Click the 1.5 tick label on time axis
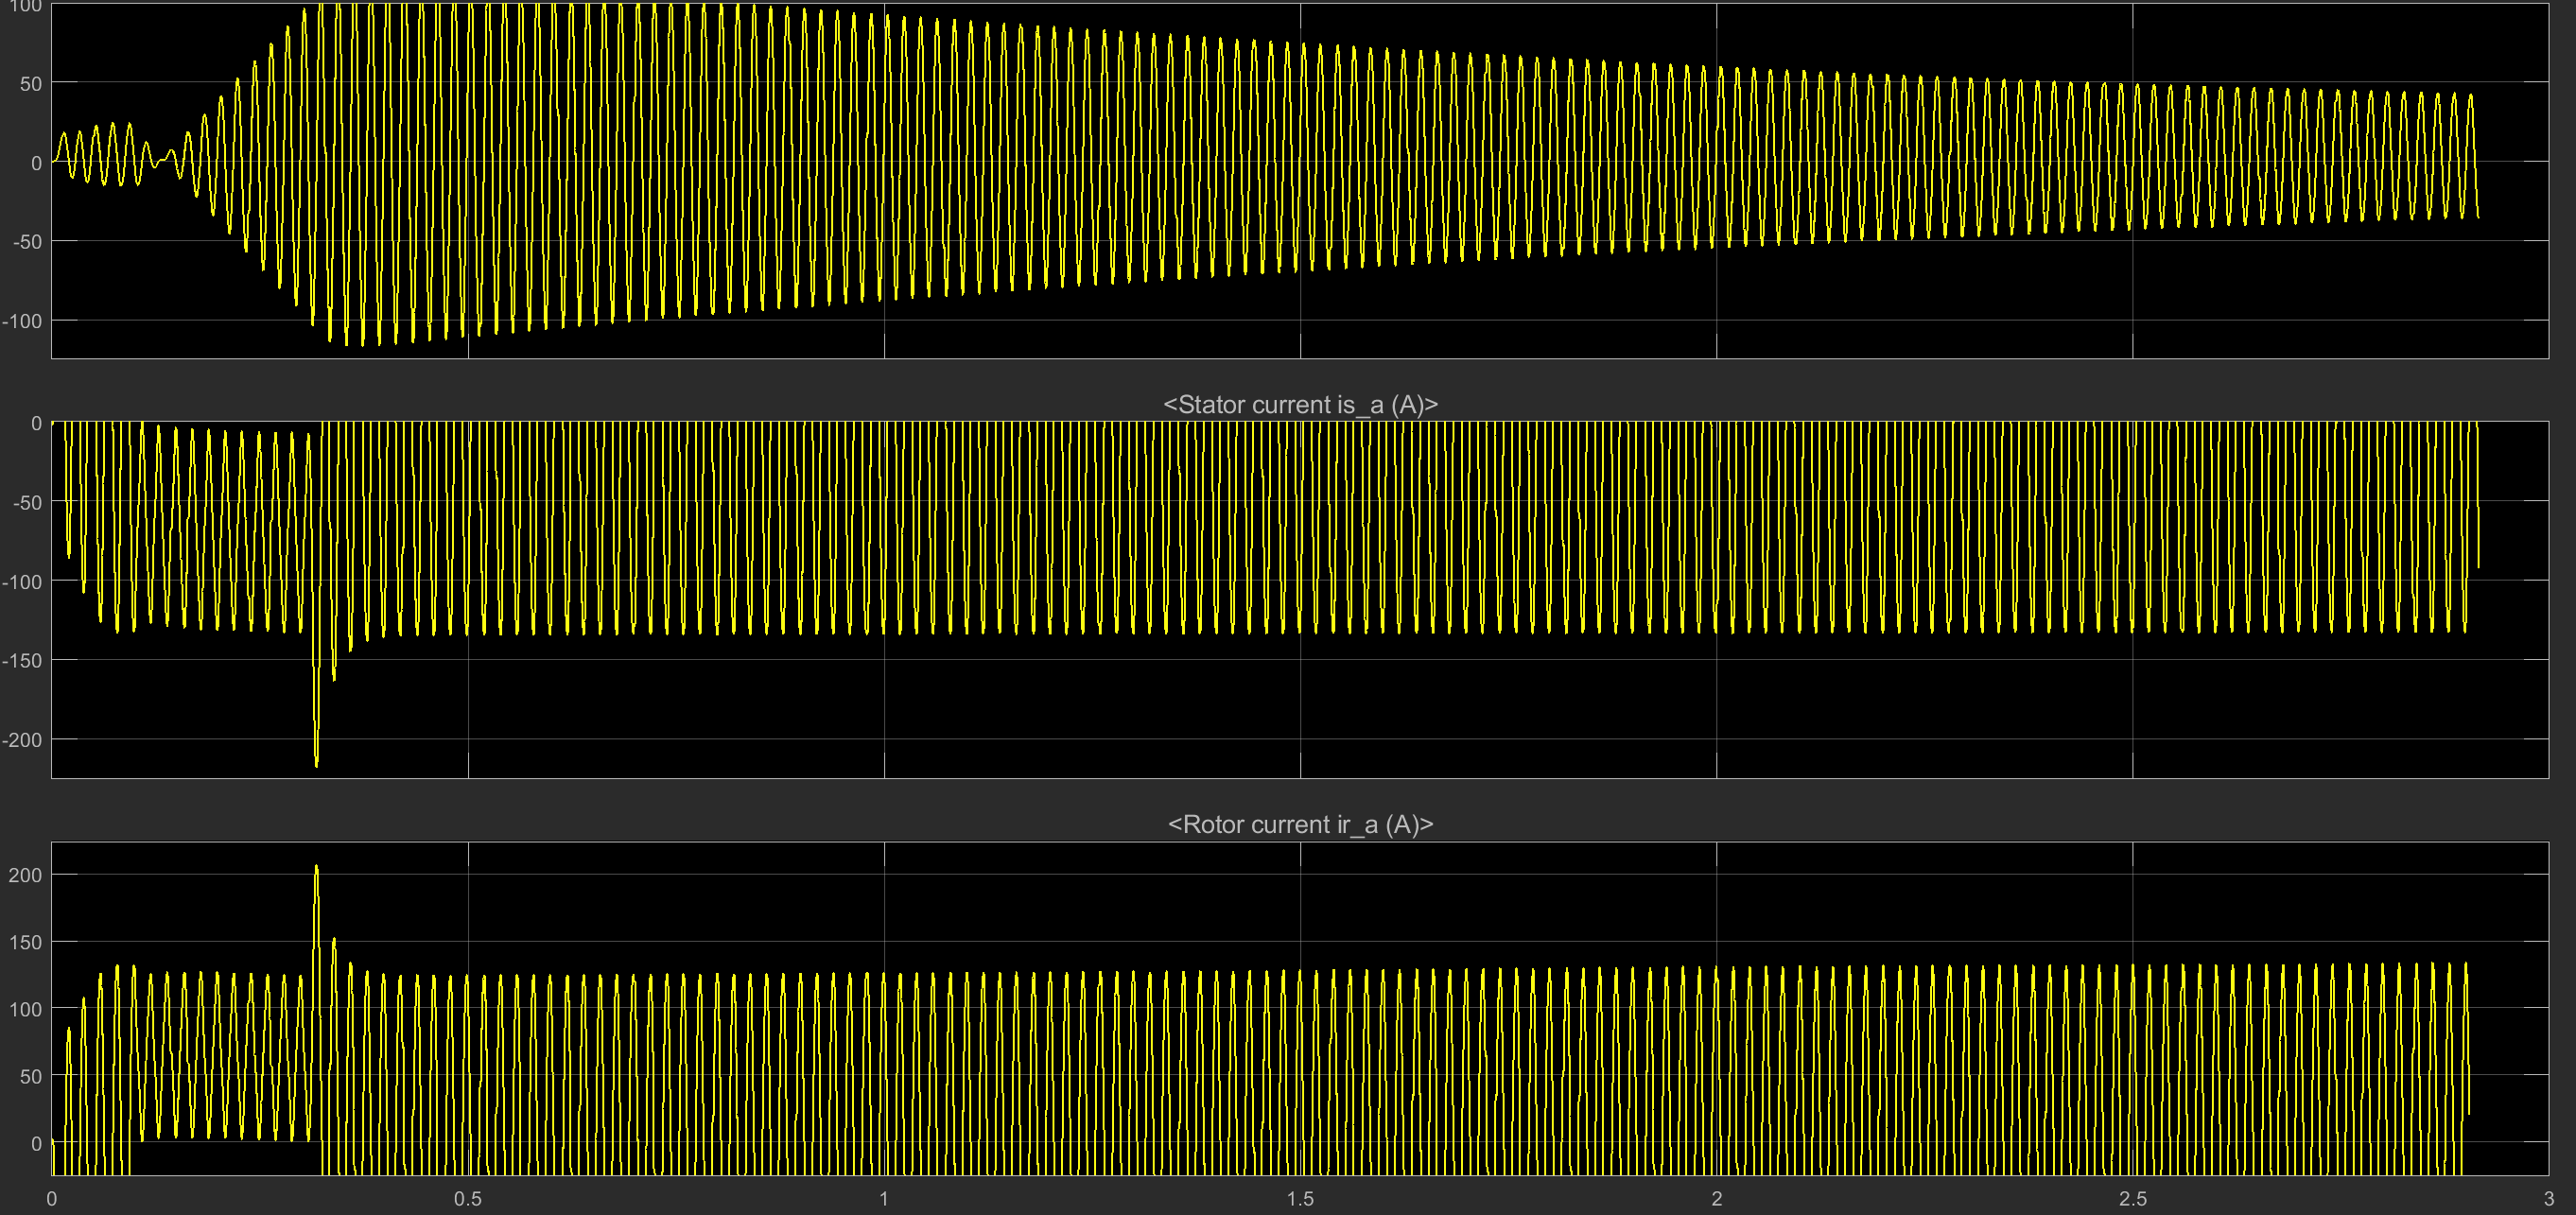The height and width of the screenshot is (1215, 2576). click(x=1300, y=1198)
